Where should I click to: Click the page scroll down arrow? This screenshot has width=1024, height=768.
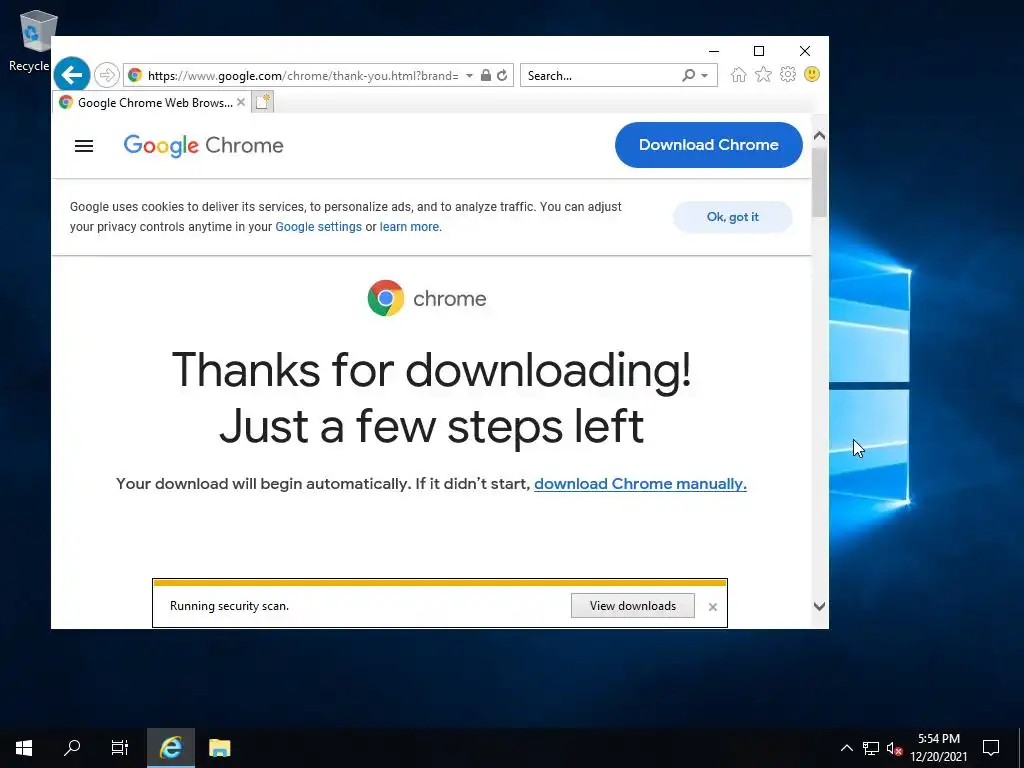click(820, 606)
